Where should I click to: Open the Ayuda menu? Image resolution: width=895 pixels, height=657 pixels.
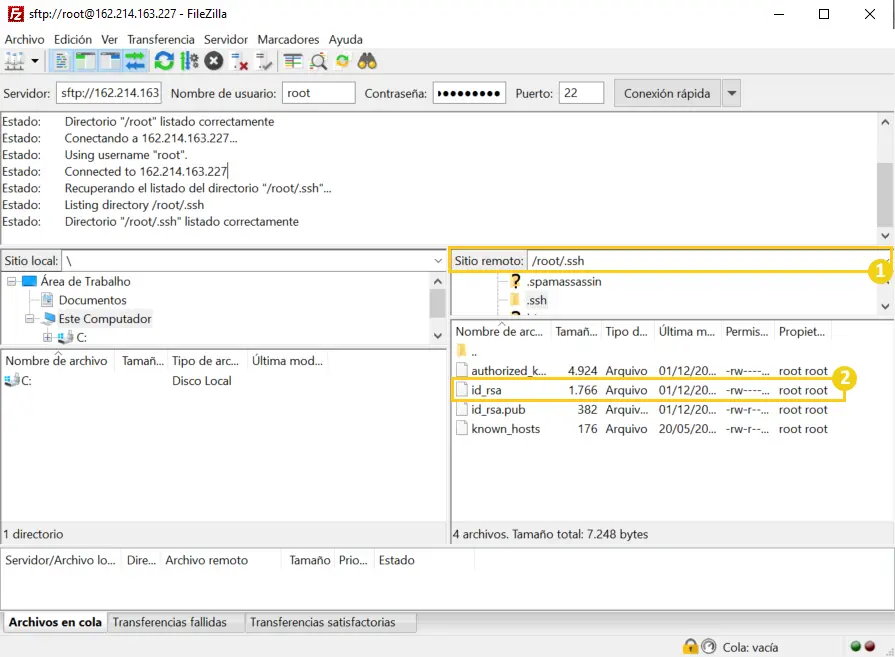pos(345,39)
